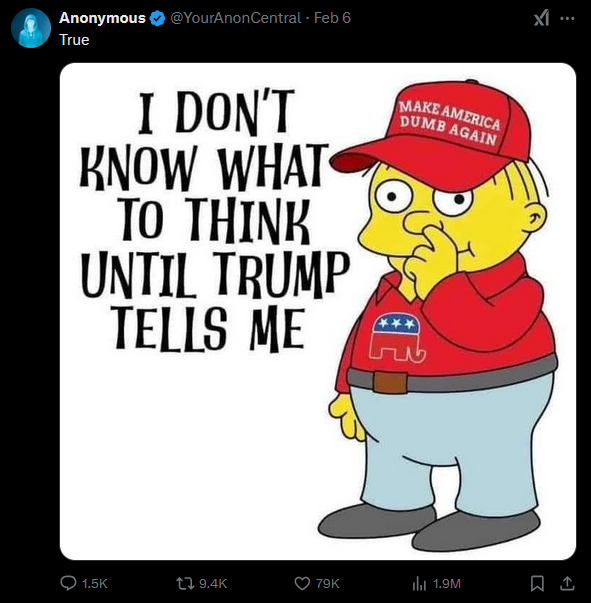Bookmark this post

537,583
